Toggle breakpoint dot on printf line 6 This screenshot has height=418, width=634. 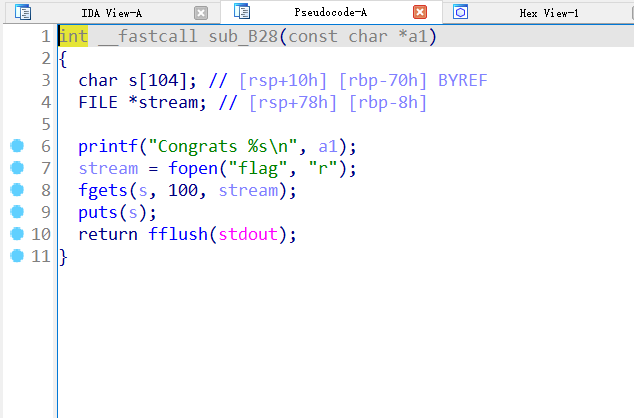[x=16, y=146]
